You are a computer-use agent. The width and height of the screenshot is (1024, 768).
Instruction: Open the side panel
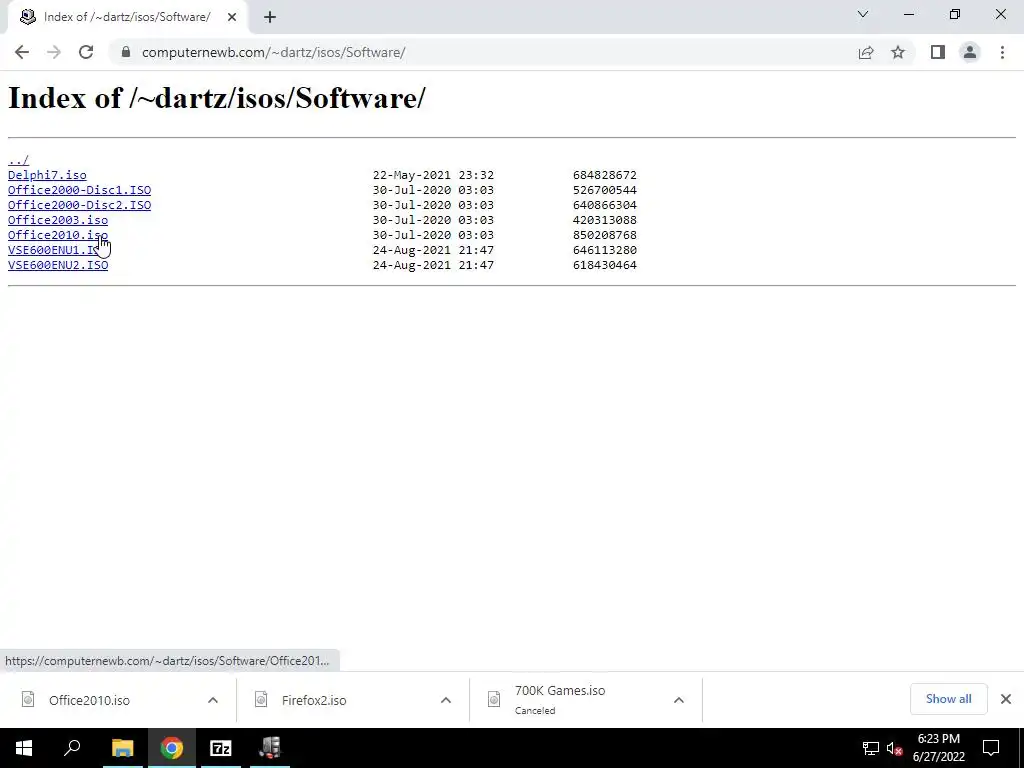[938, 52]
